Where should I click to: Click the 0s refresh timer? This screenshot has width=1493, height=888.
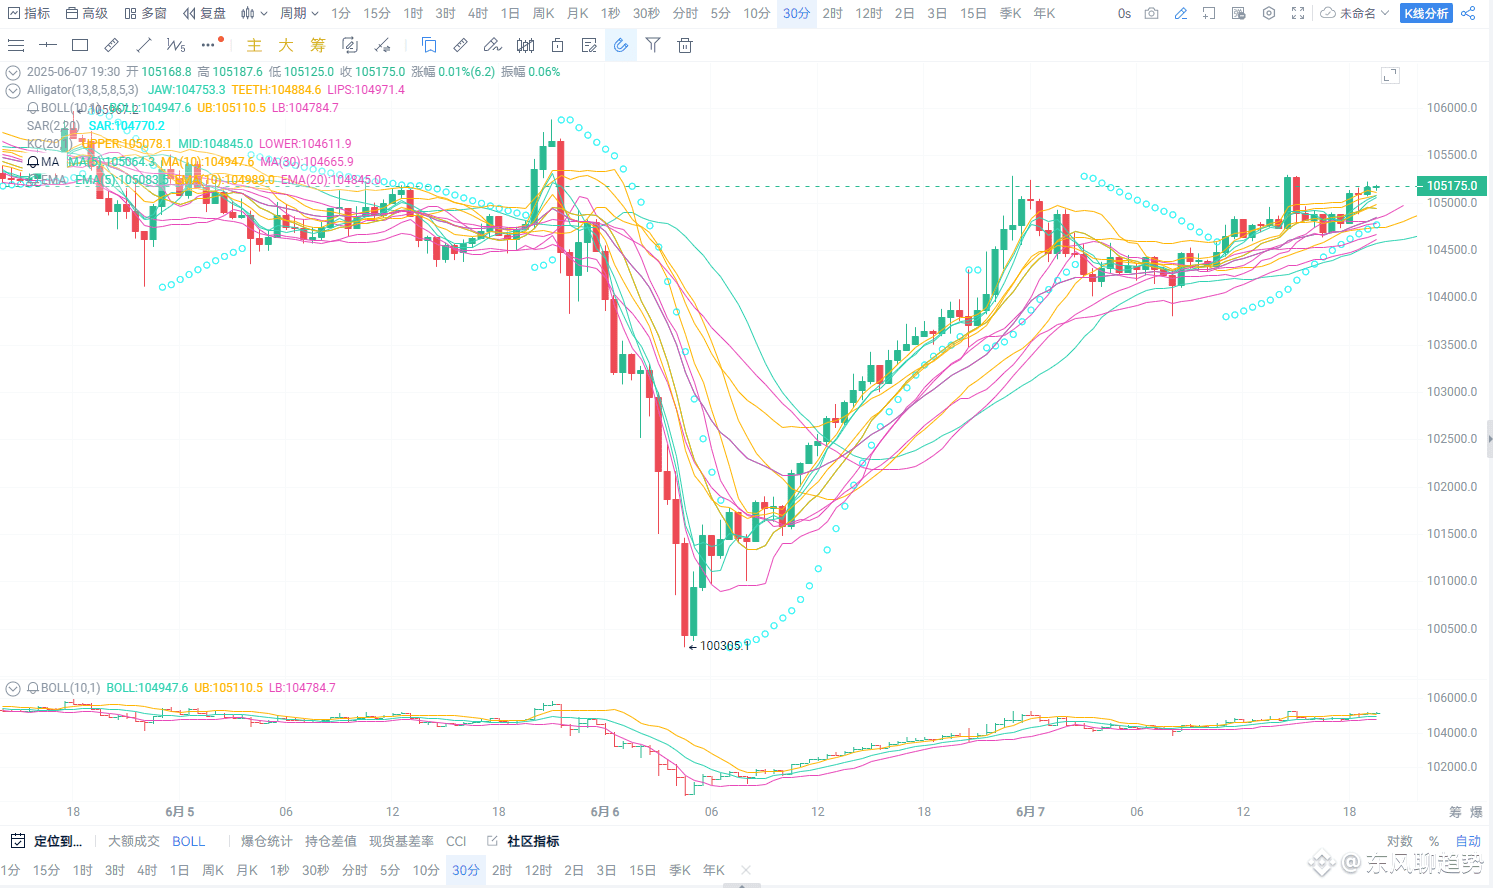click(x=1125, y=13)
